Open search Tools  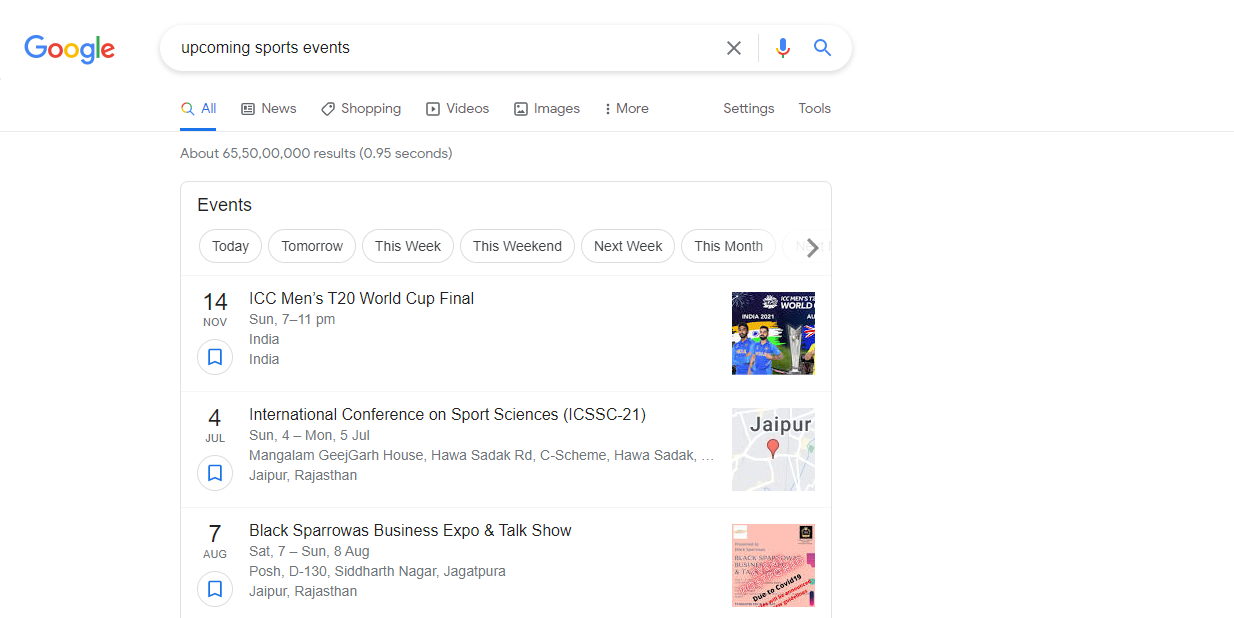[815, 108]
